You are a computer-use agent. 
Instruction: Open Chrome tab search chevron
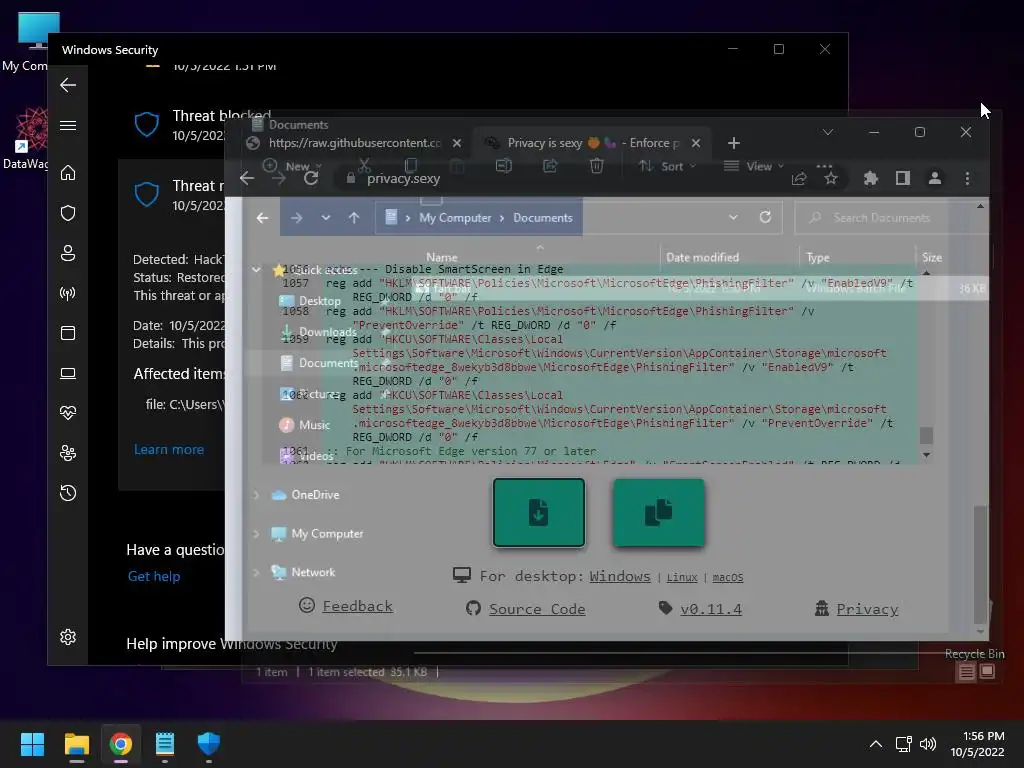[827, 132]
